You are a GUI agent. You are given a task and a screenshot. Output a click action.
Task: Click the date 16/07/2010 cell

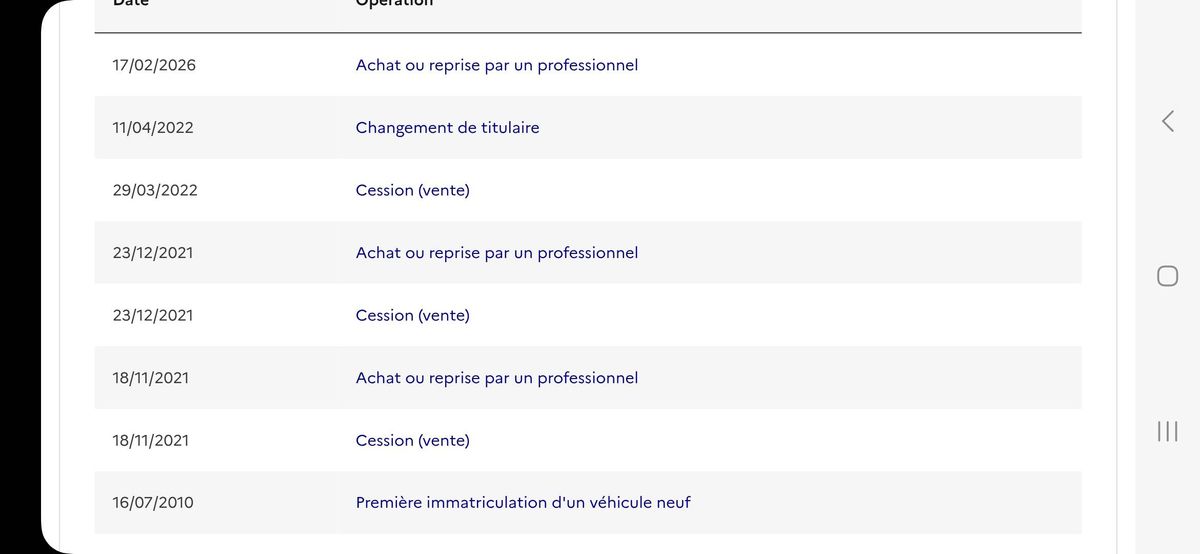coord(153,503)
